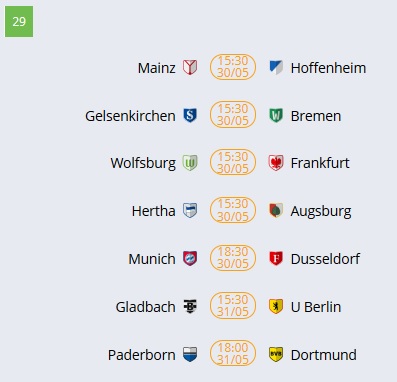Click the Hoffenheim club crest
This screenshot has width=397, height=382.
[x=276, y=67]
